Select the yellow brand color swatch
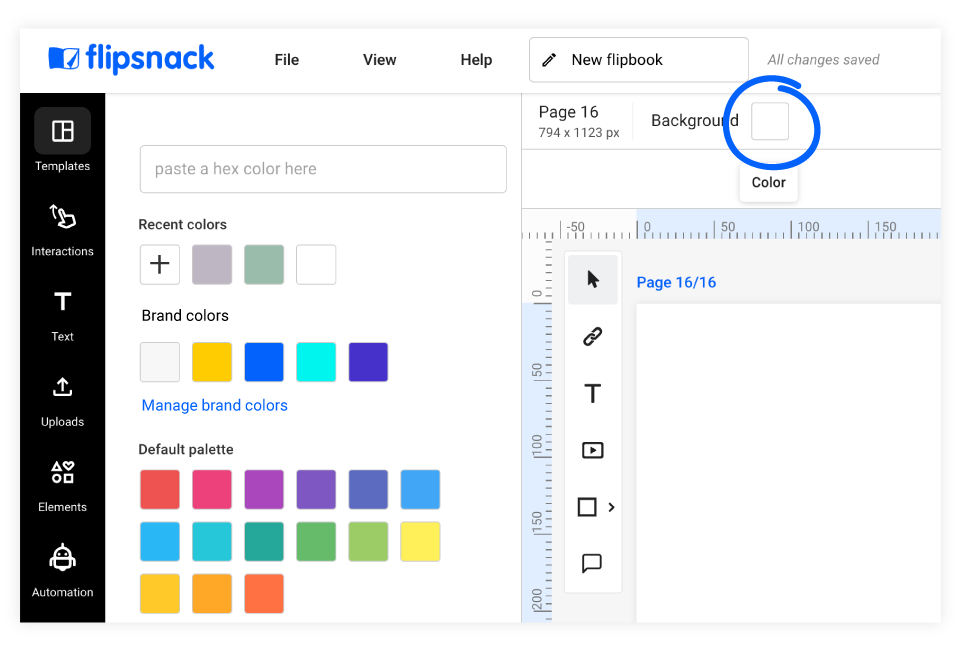 [x=211, y=362]
